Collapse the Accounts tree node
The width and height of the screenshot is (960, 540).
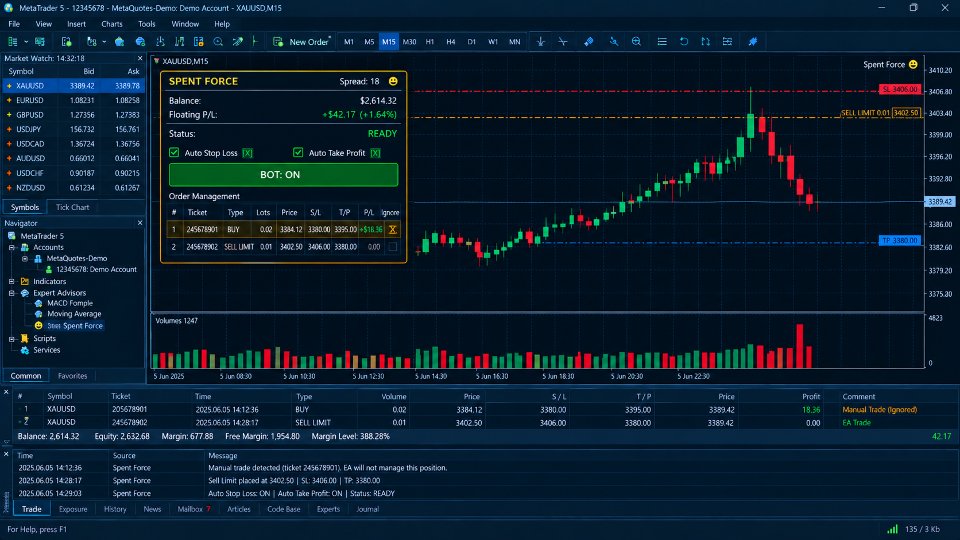click(x=12, y=247)
